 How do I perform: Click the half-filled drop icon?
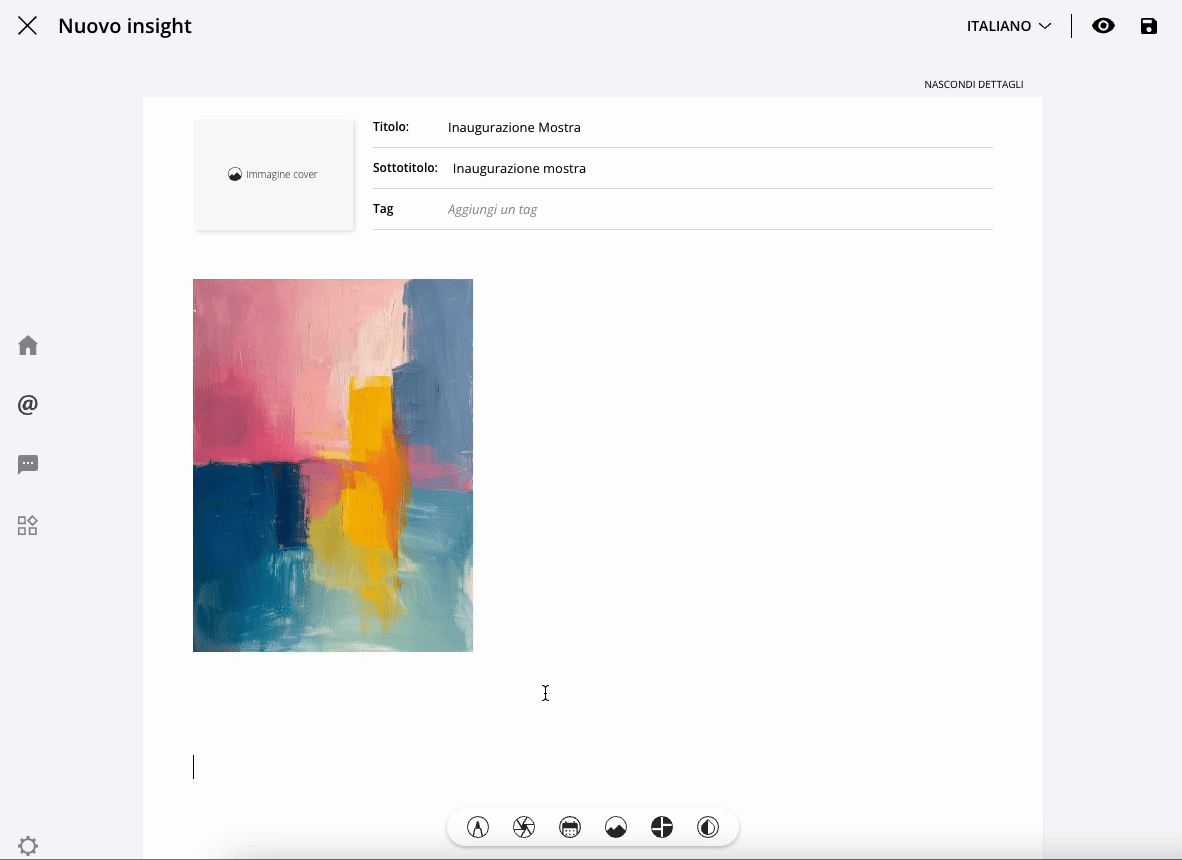coord(708,827)
